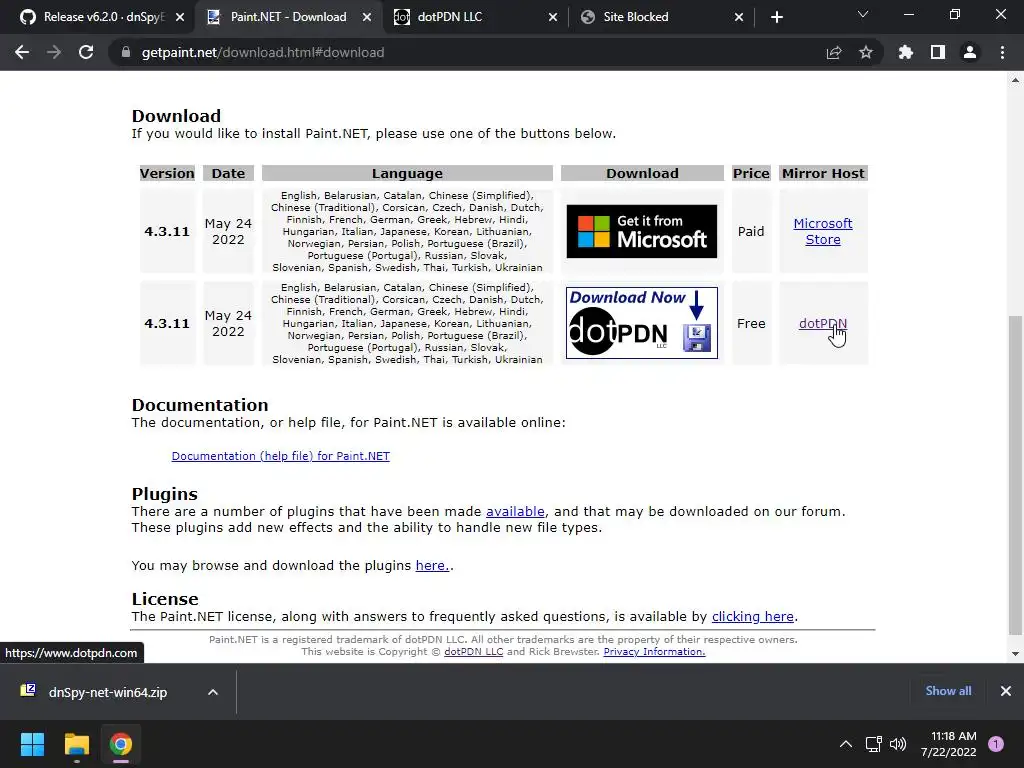This screenshot has height=768, width=1024.
Task: Open File Explorer from taskbar
Action: 76,744
